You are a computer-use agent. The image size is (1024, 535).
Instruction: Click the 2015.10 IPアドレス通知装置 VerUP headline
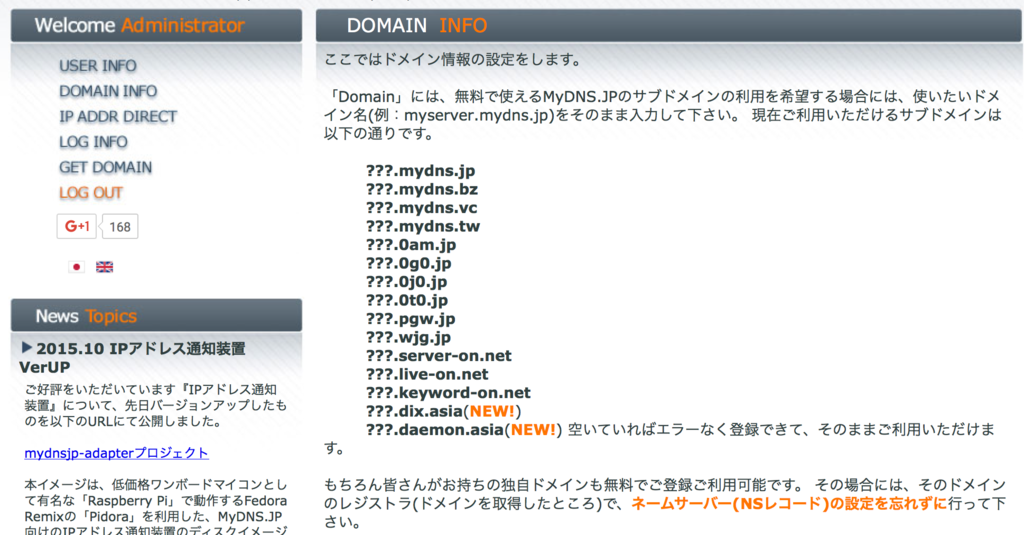point(133,357)
